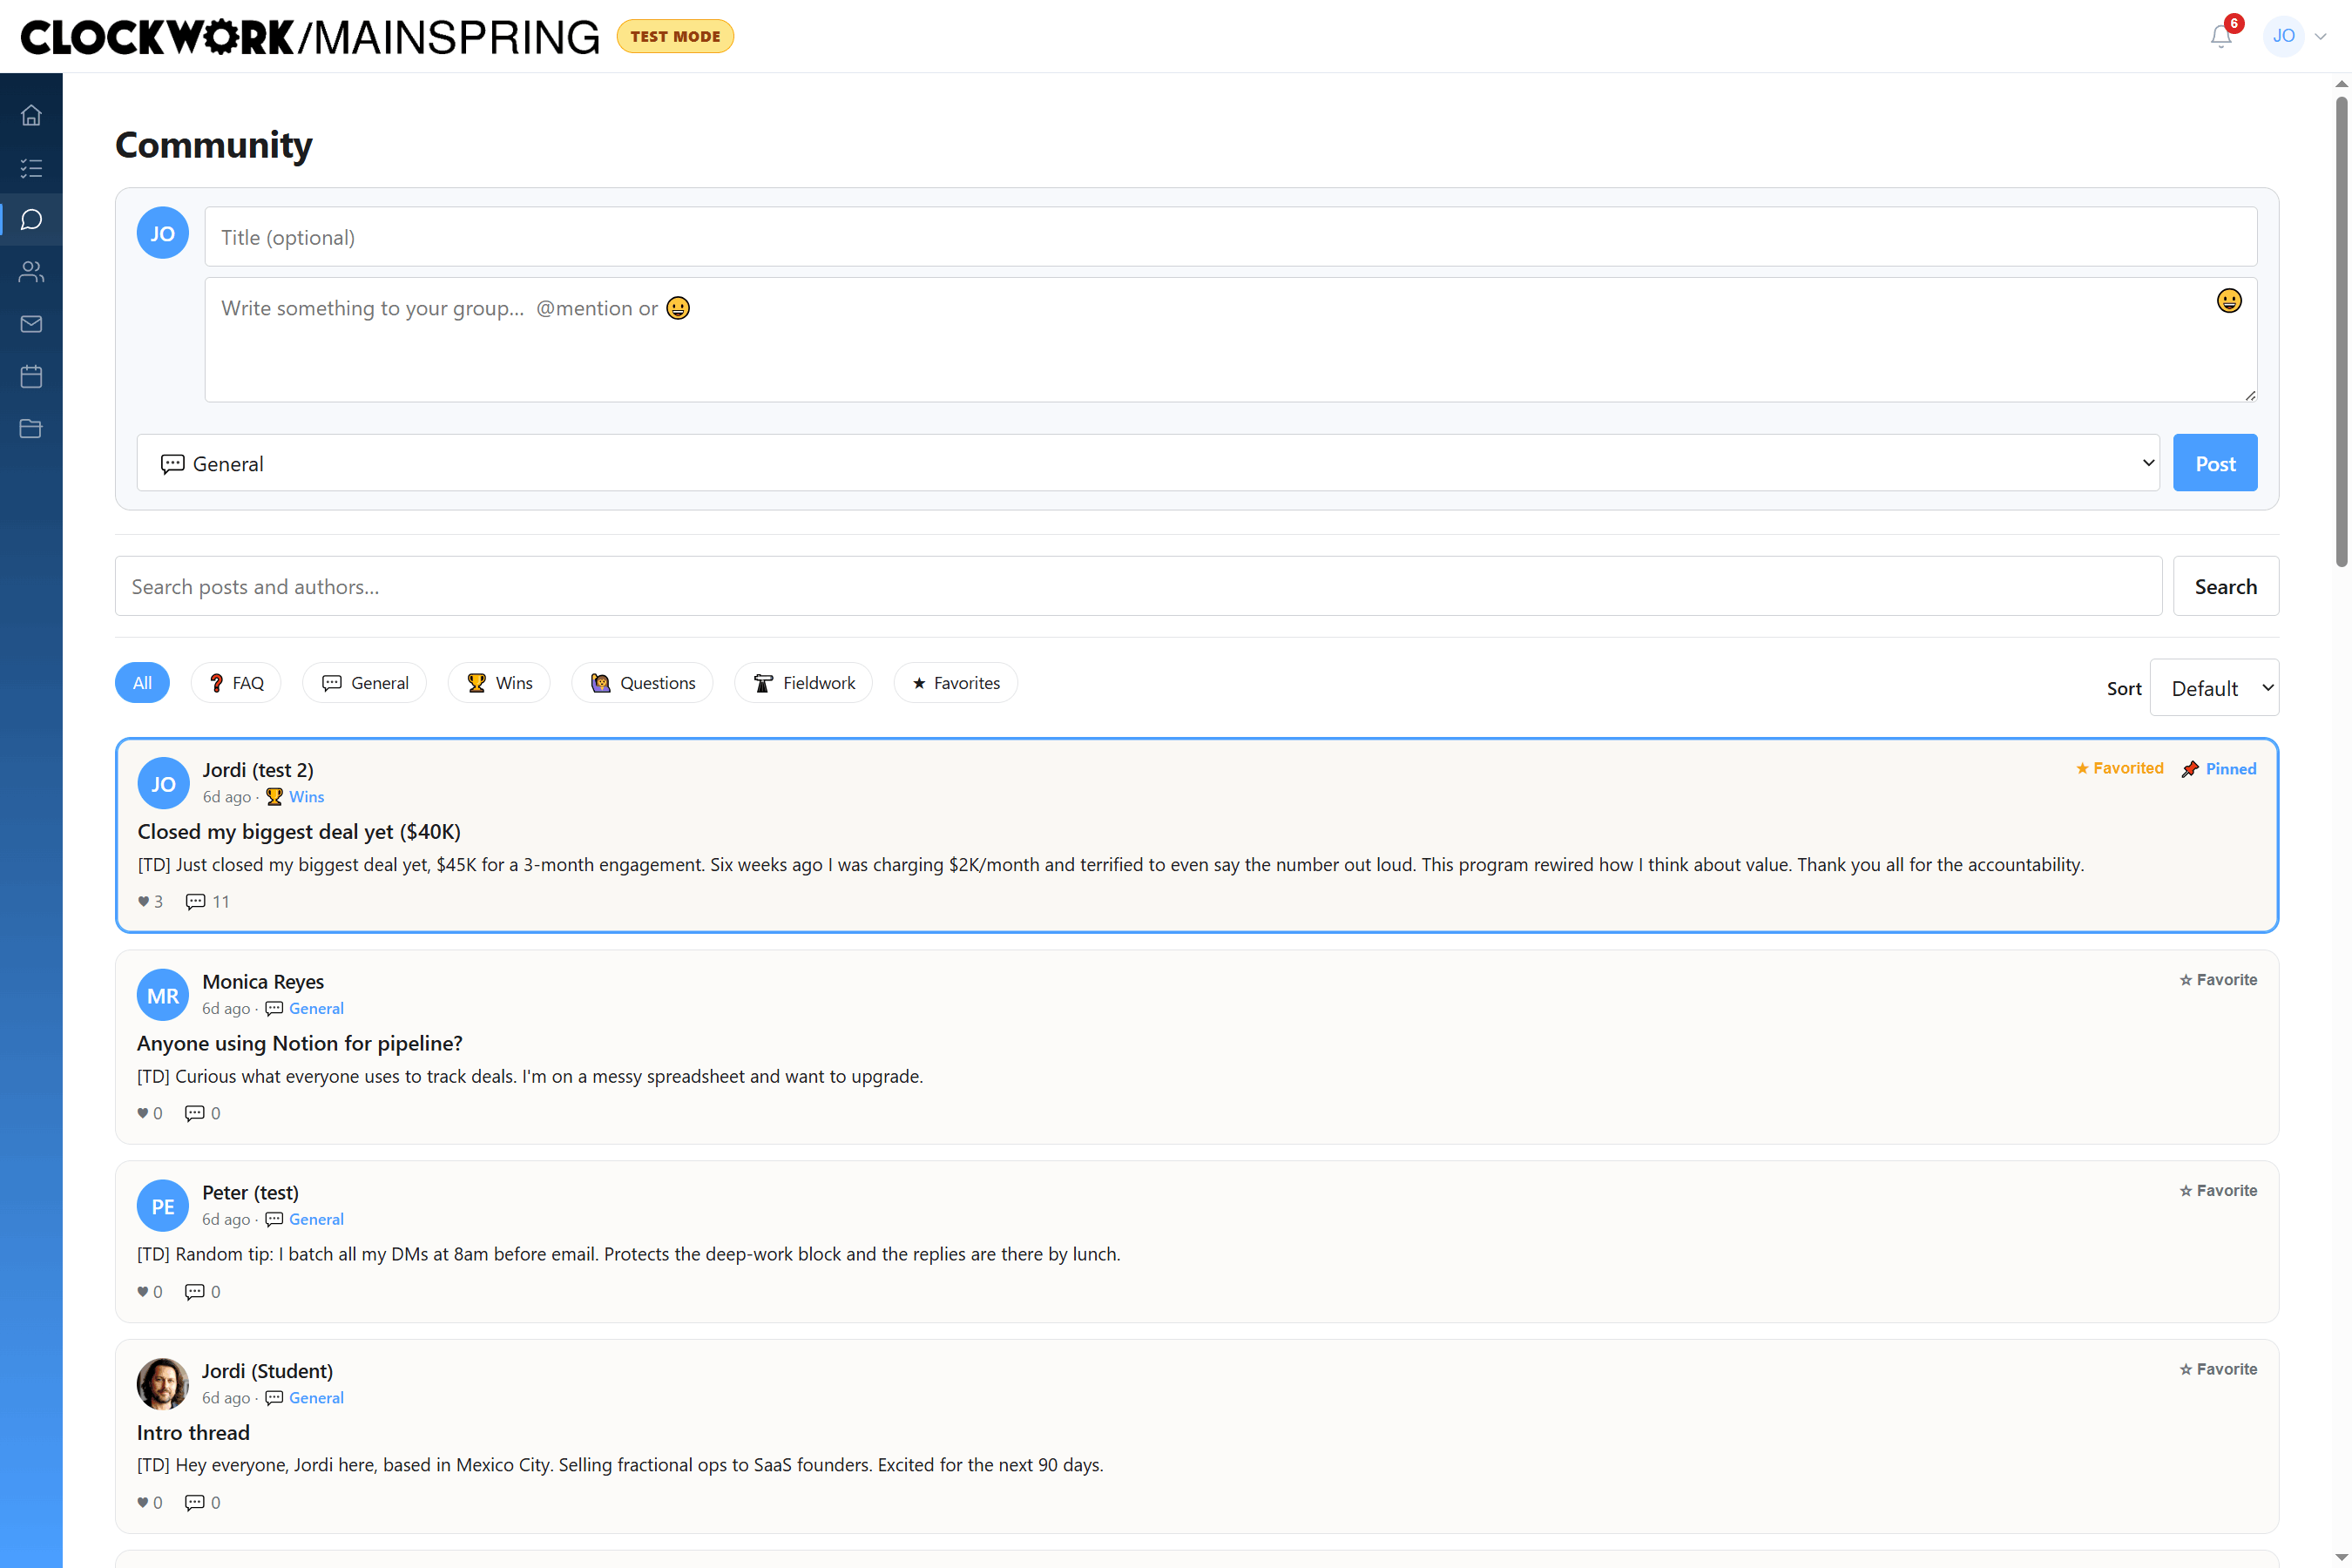The image size is (2352, 1568).
Task: Focus the Write something to your group textarea
Action: pyautogui.click(x=1231, y=340)
